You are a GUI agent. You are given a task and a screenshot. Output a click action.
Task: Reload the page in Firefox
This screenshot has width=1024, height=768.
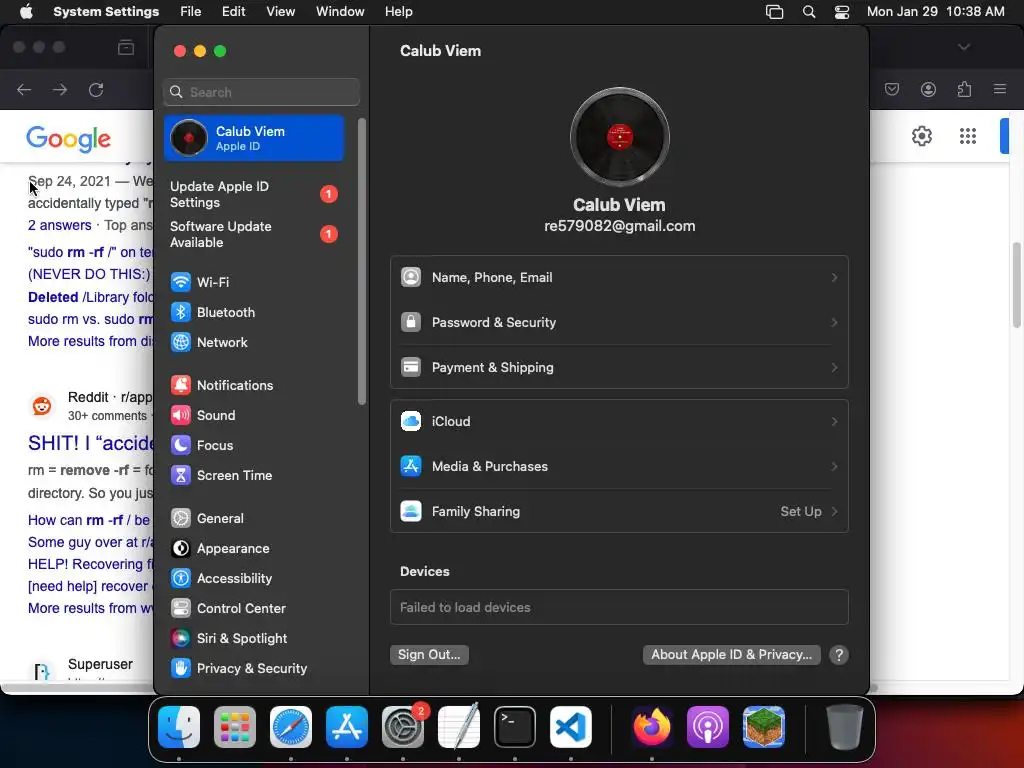tap(96, 89)
